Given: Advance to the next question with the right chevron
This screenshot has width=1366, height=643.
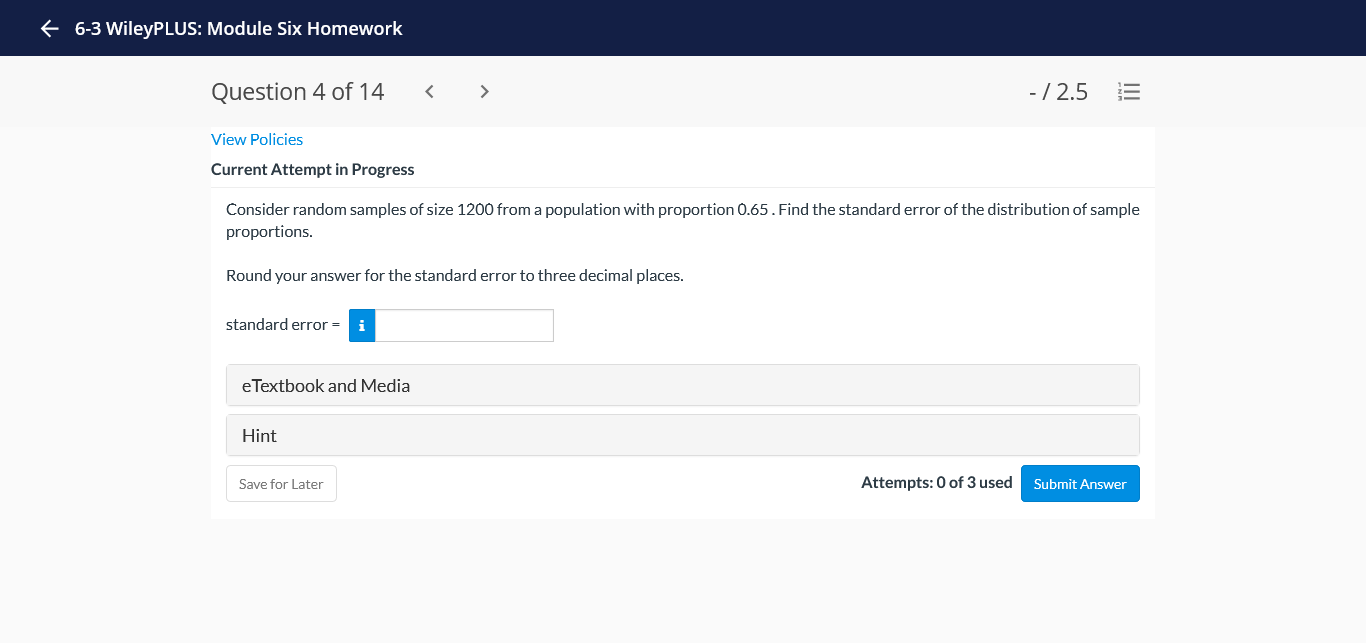Looking at the screenshot, I should [x=484, y=91].
